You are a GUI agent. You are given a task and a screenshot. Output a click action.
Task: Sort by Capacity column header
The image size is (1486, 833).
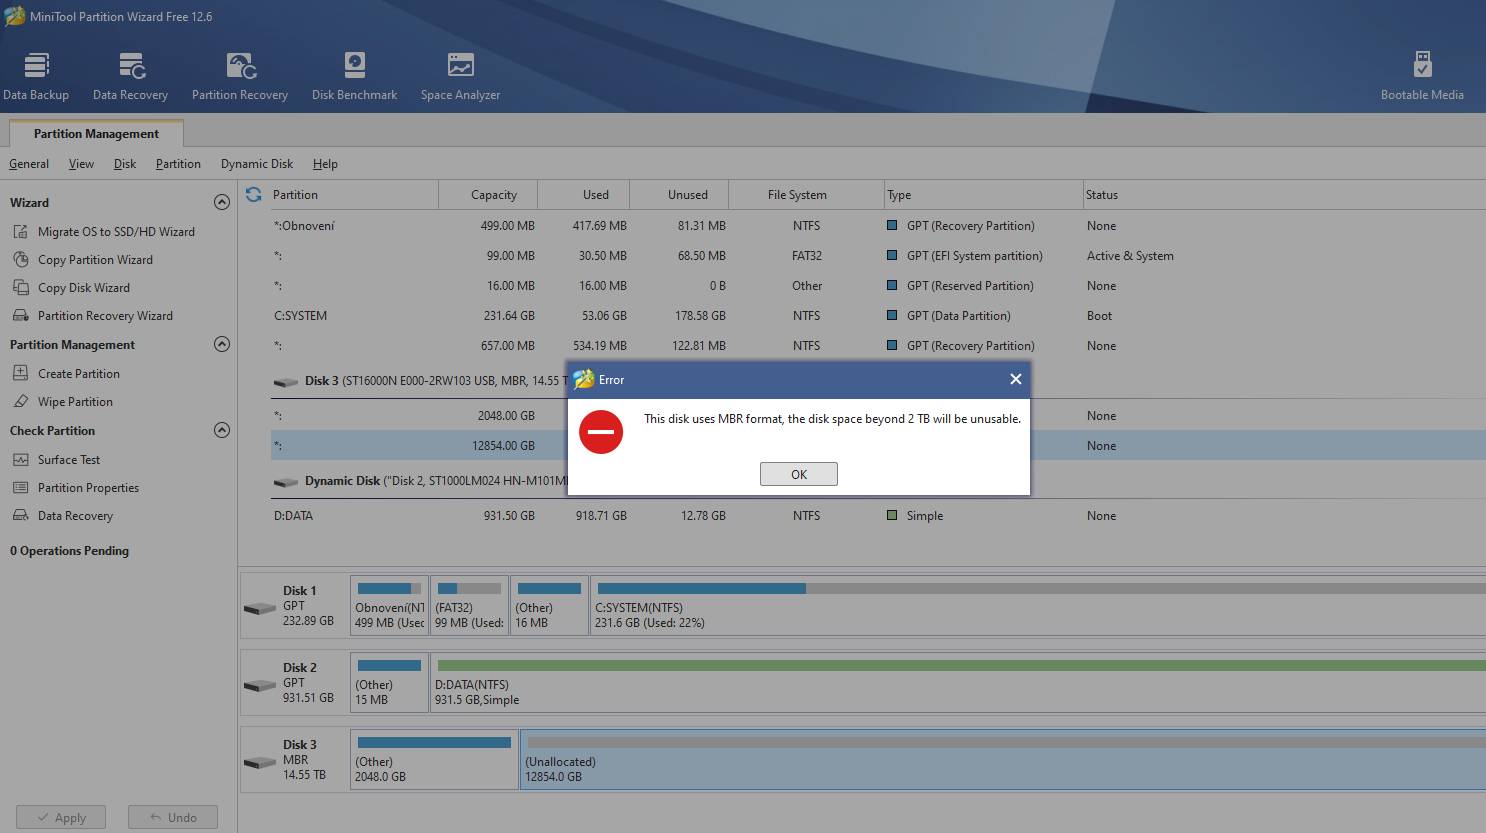[488, 195]
